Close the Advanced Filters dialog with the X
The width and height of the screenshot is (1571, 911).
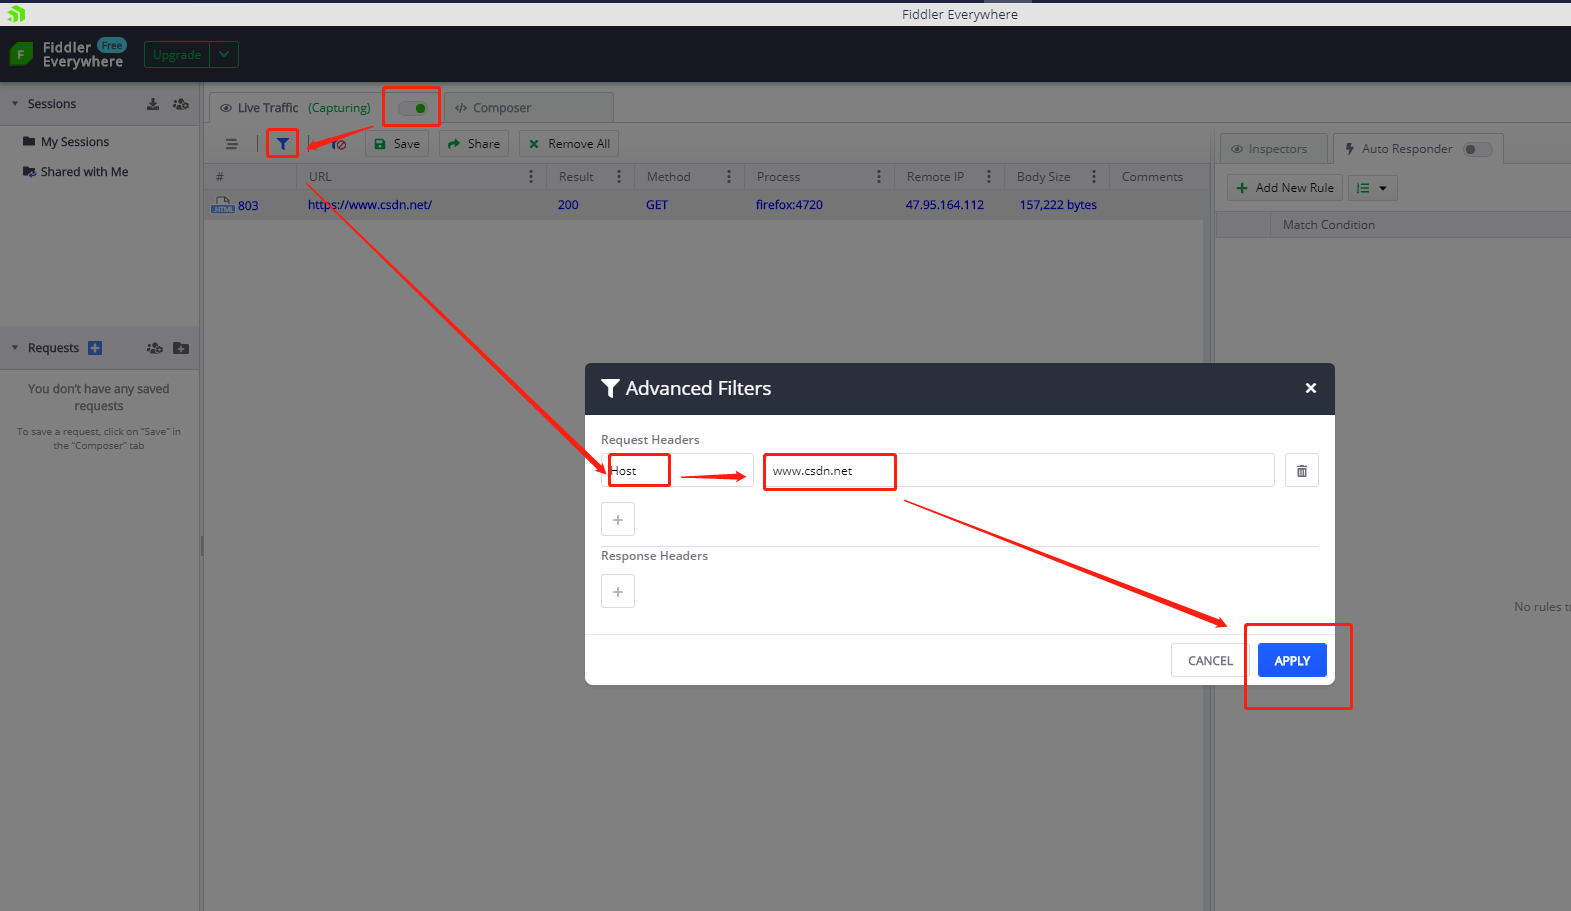(x=1311, y=388)
